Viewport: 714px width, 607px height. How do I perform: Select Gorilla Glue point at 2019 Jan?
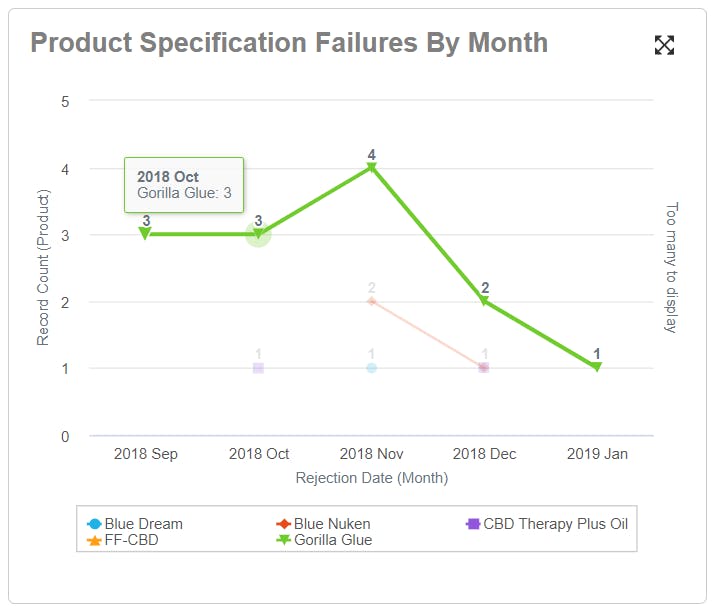[x=597, y=367]
